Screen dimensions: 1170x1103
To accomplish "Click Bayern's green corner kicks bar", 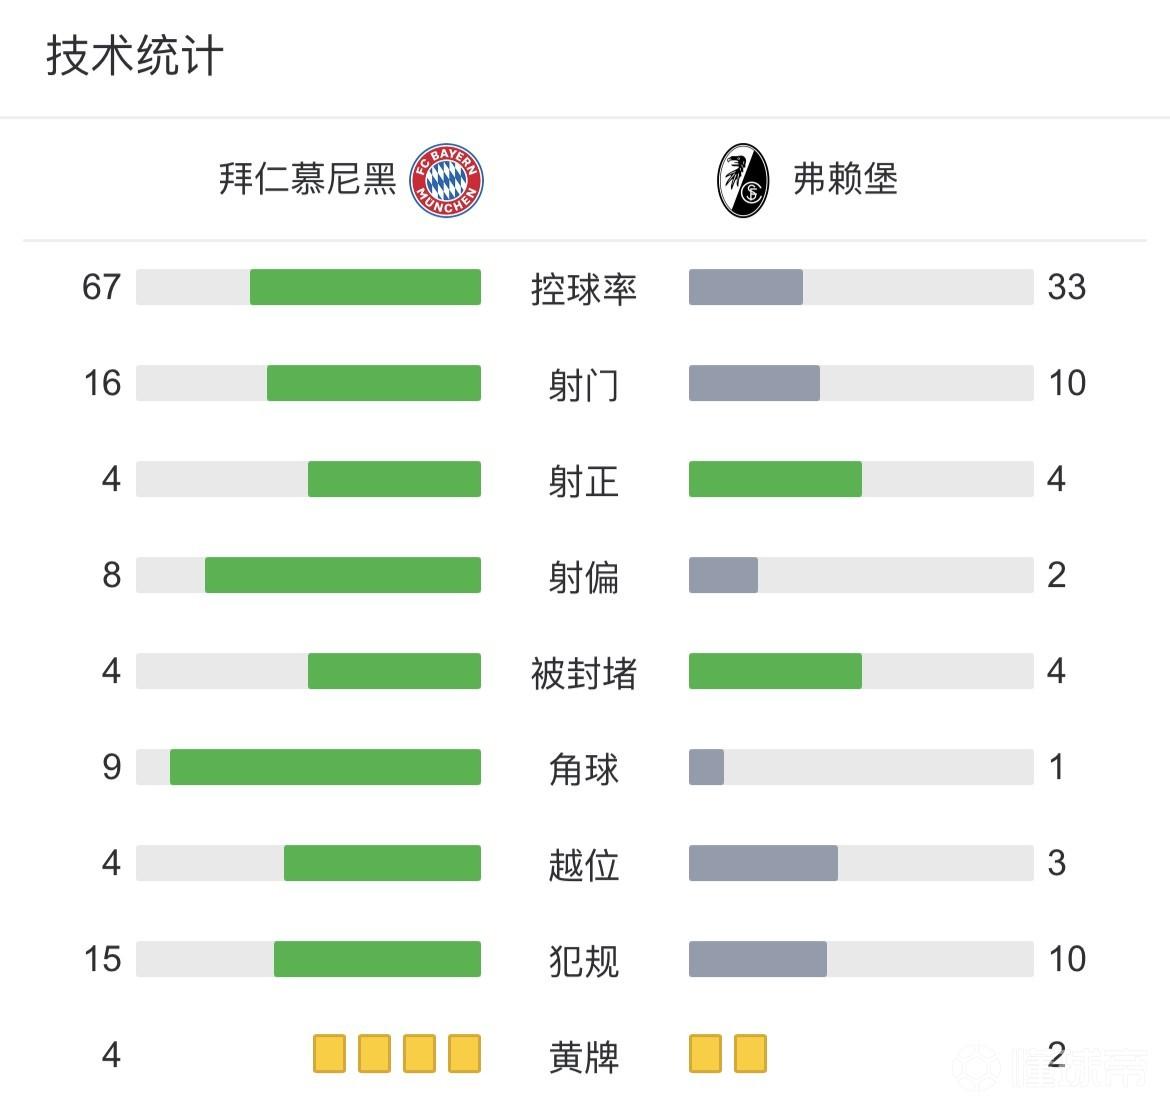I will [x=325, y=767].
